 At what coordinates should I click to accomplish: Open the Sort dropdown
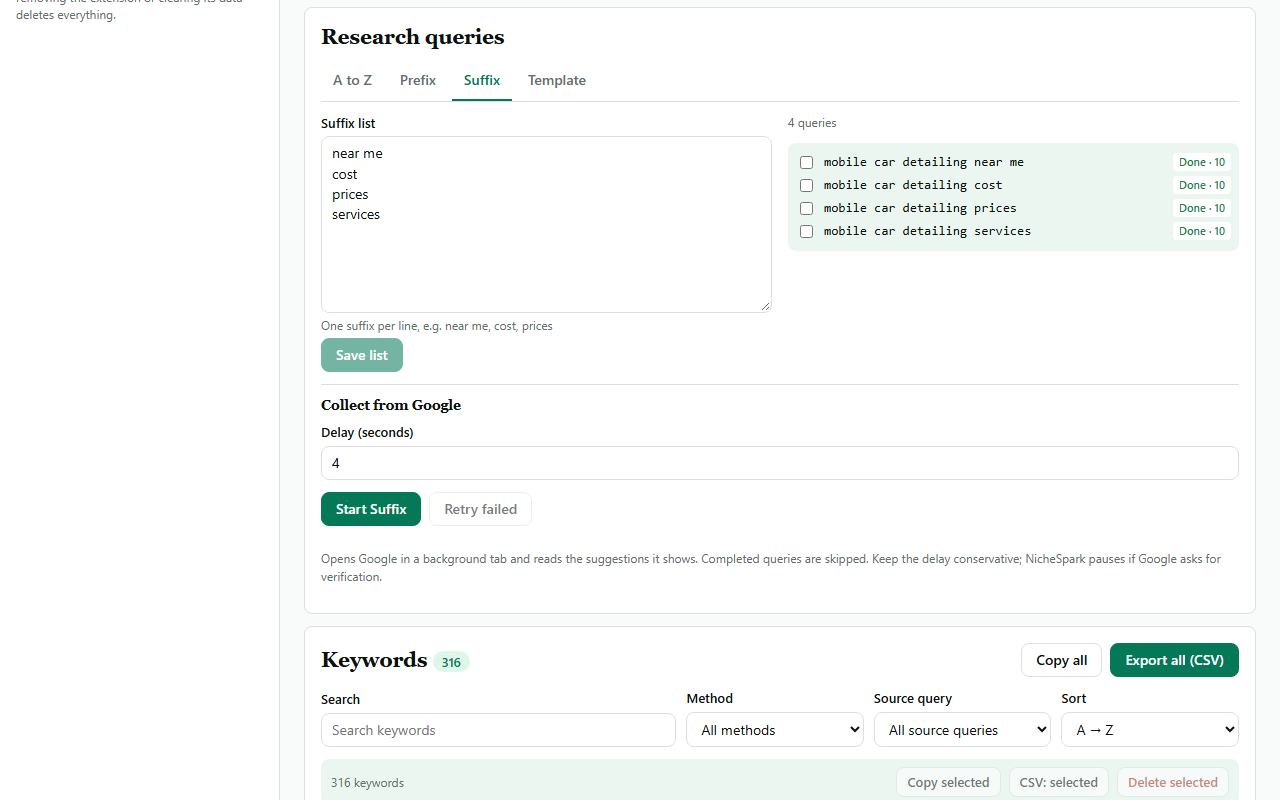[x=1150, y=730]
